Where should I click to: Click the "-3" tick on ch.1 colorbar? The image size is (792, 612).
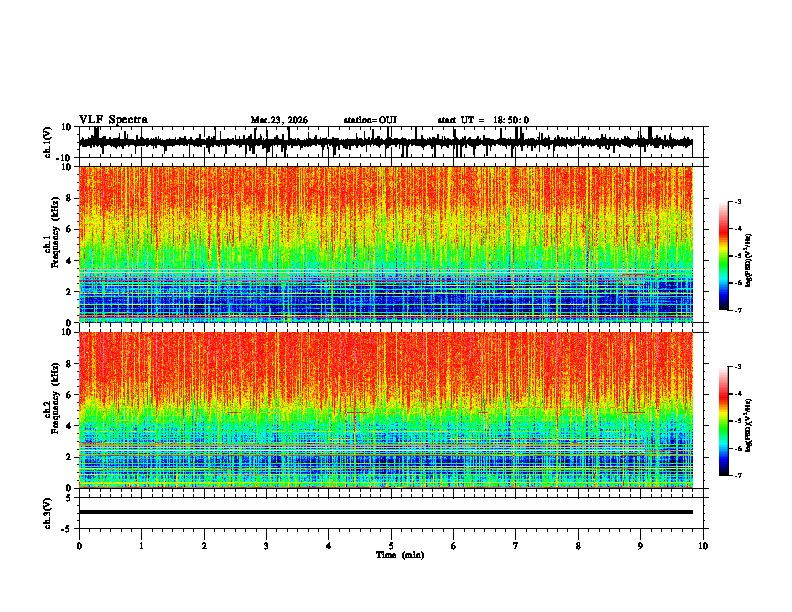(x=738, y=202)
